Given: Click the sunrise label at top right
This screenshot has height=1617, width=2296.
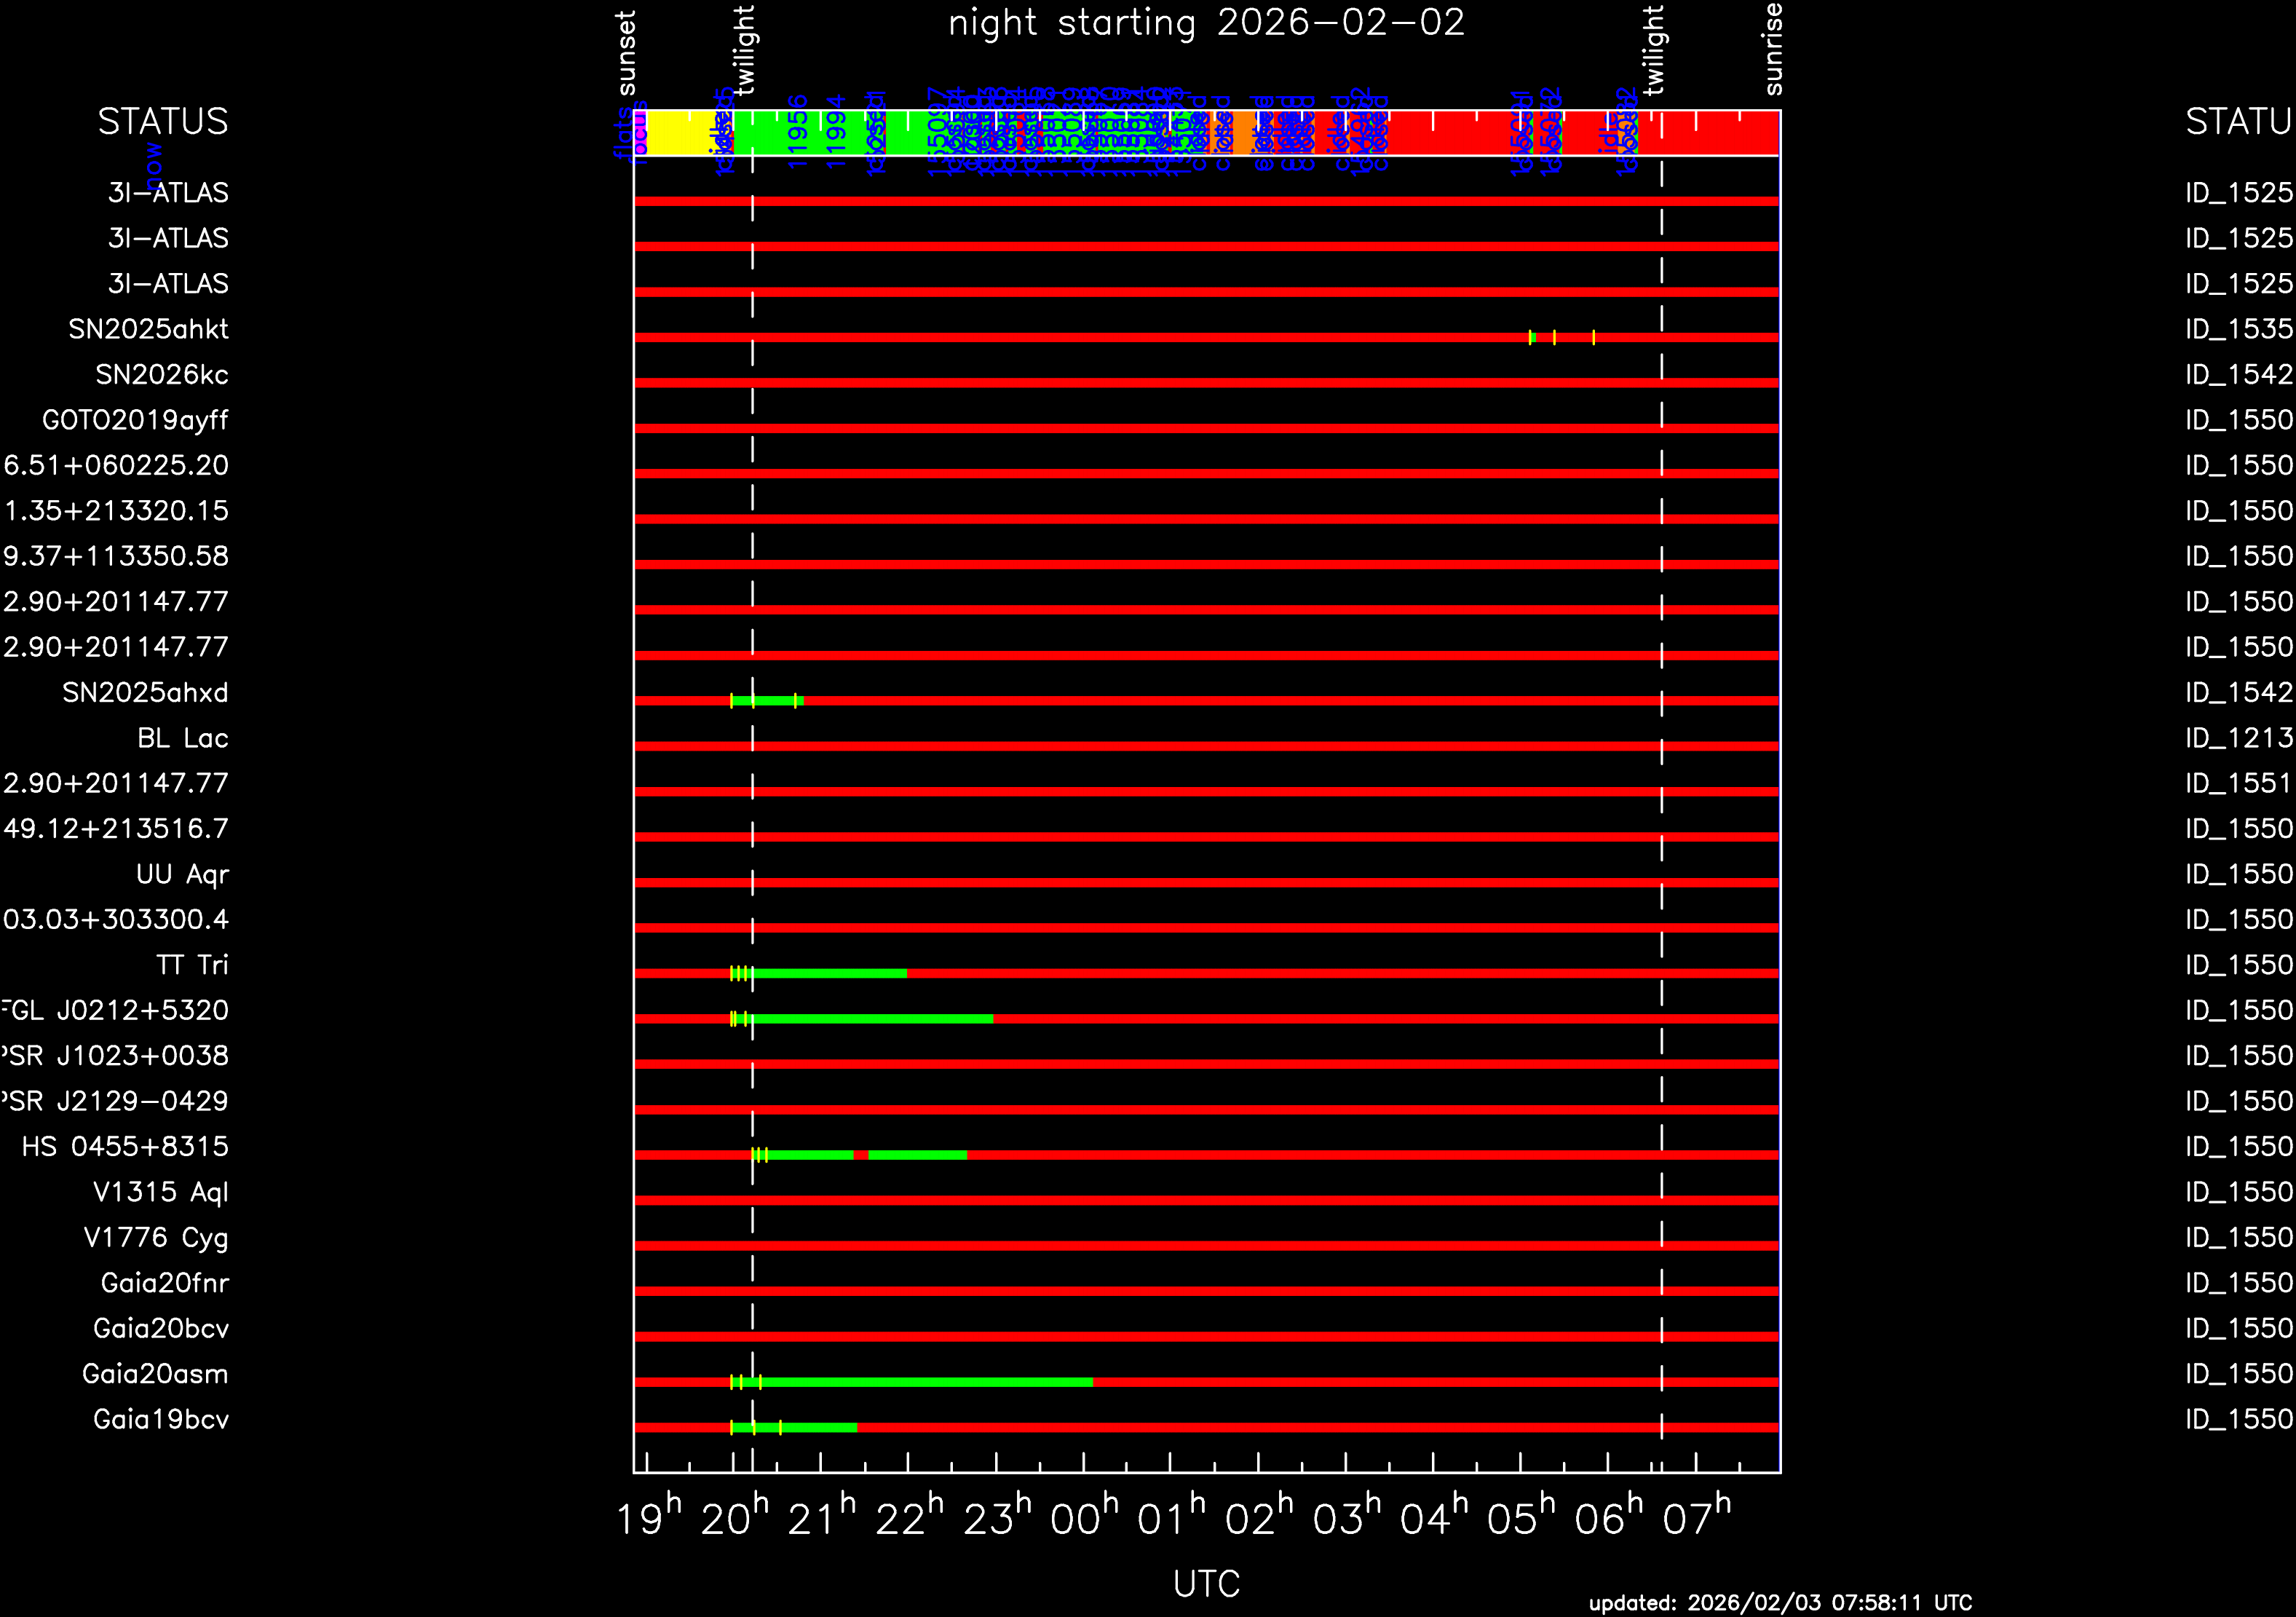Looking at the screenshot, I should (1773, 50).
